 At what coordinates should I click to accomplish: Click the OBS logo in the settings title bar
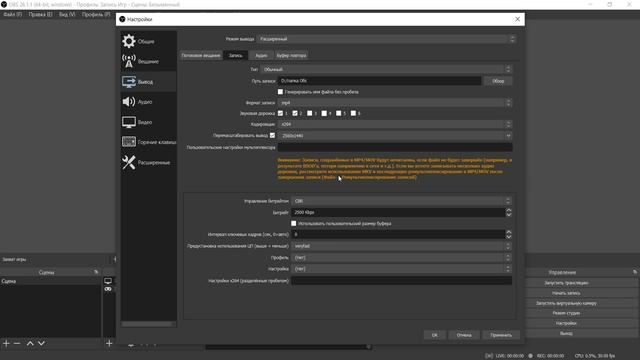pyautogui.click(x=122, y=19)
